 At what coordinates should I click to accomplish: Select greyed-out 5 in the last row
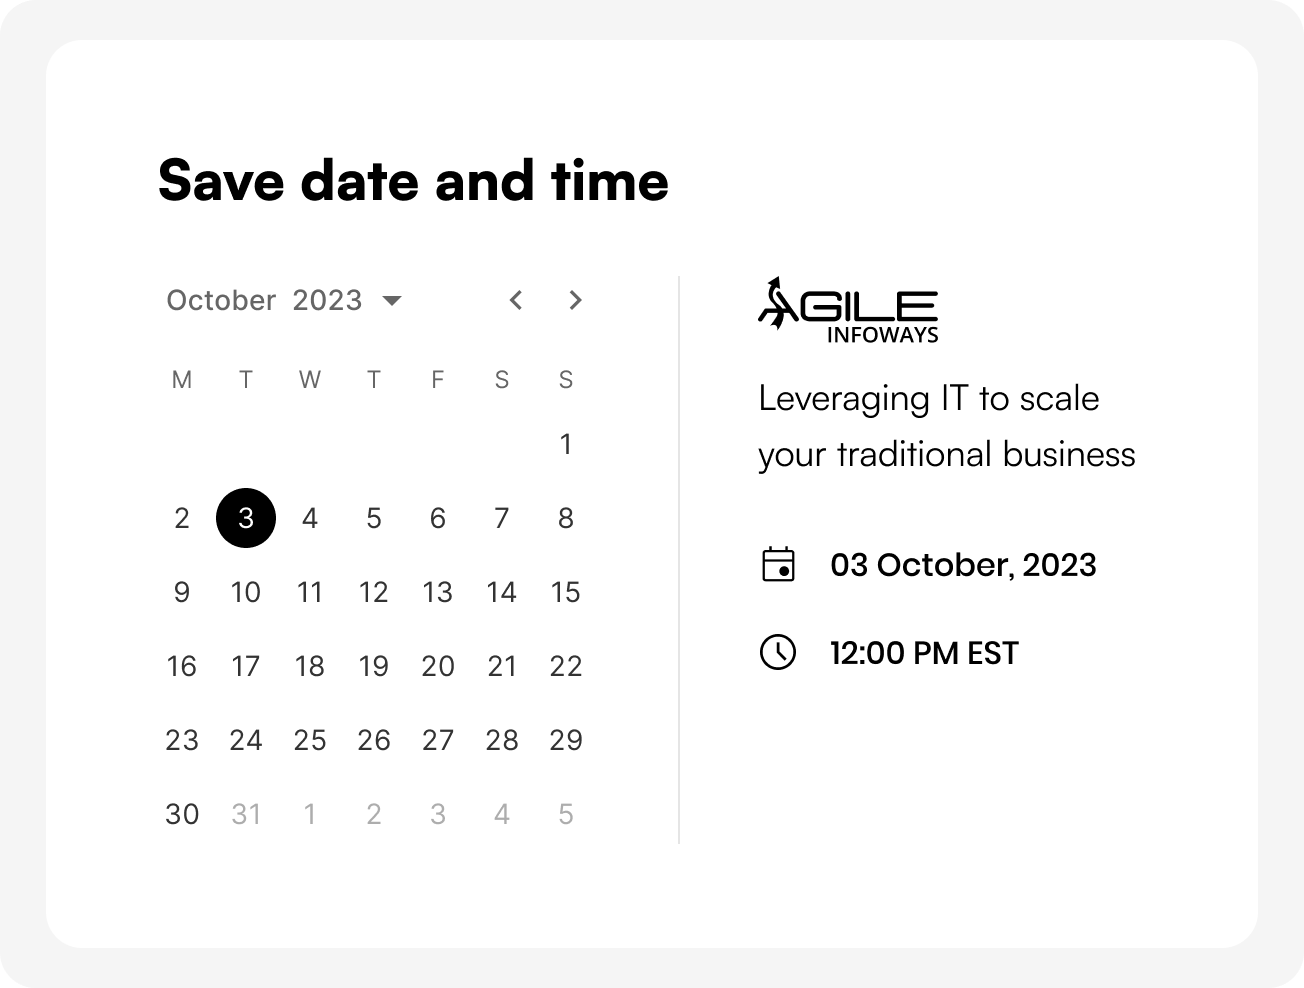pyautogui.click(x=566, y=814)
